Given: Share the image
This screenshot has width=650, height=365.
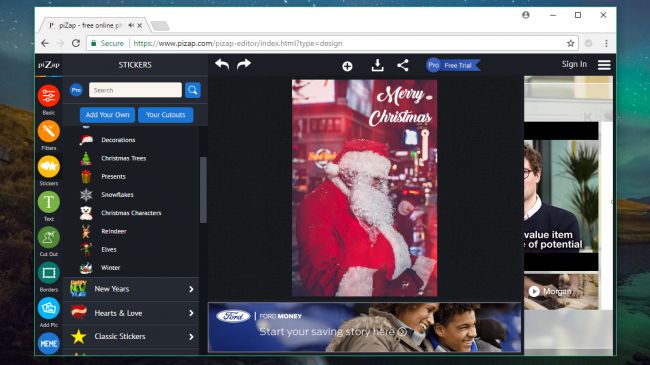Looking at the screenshot, I should [x=403, y=65].
